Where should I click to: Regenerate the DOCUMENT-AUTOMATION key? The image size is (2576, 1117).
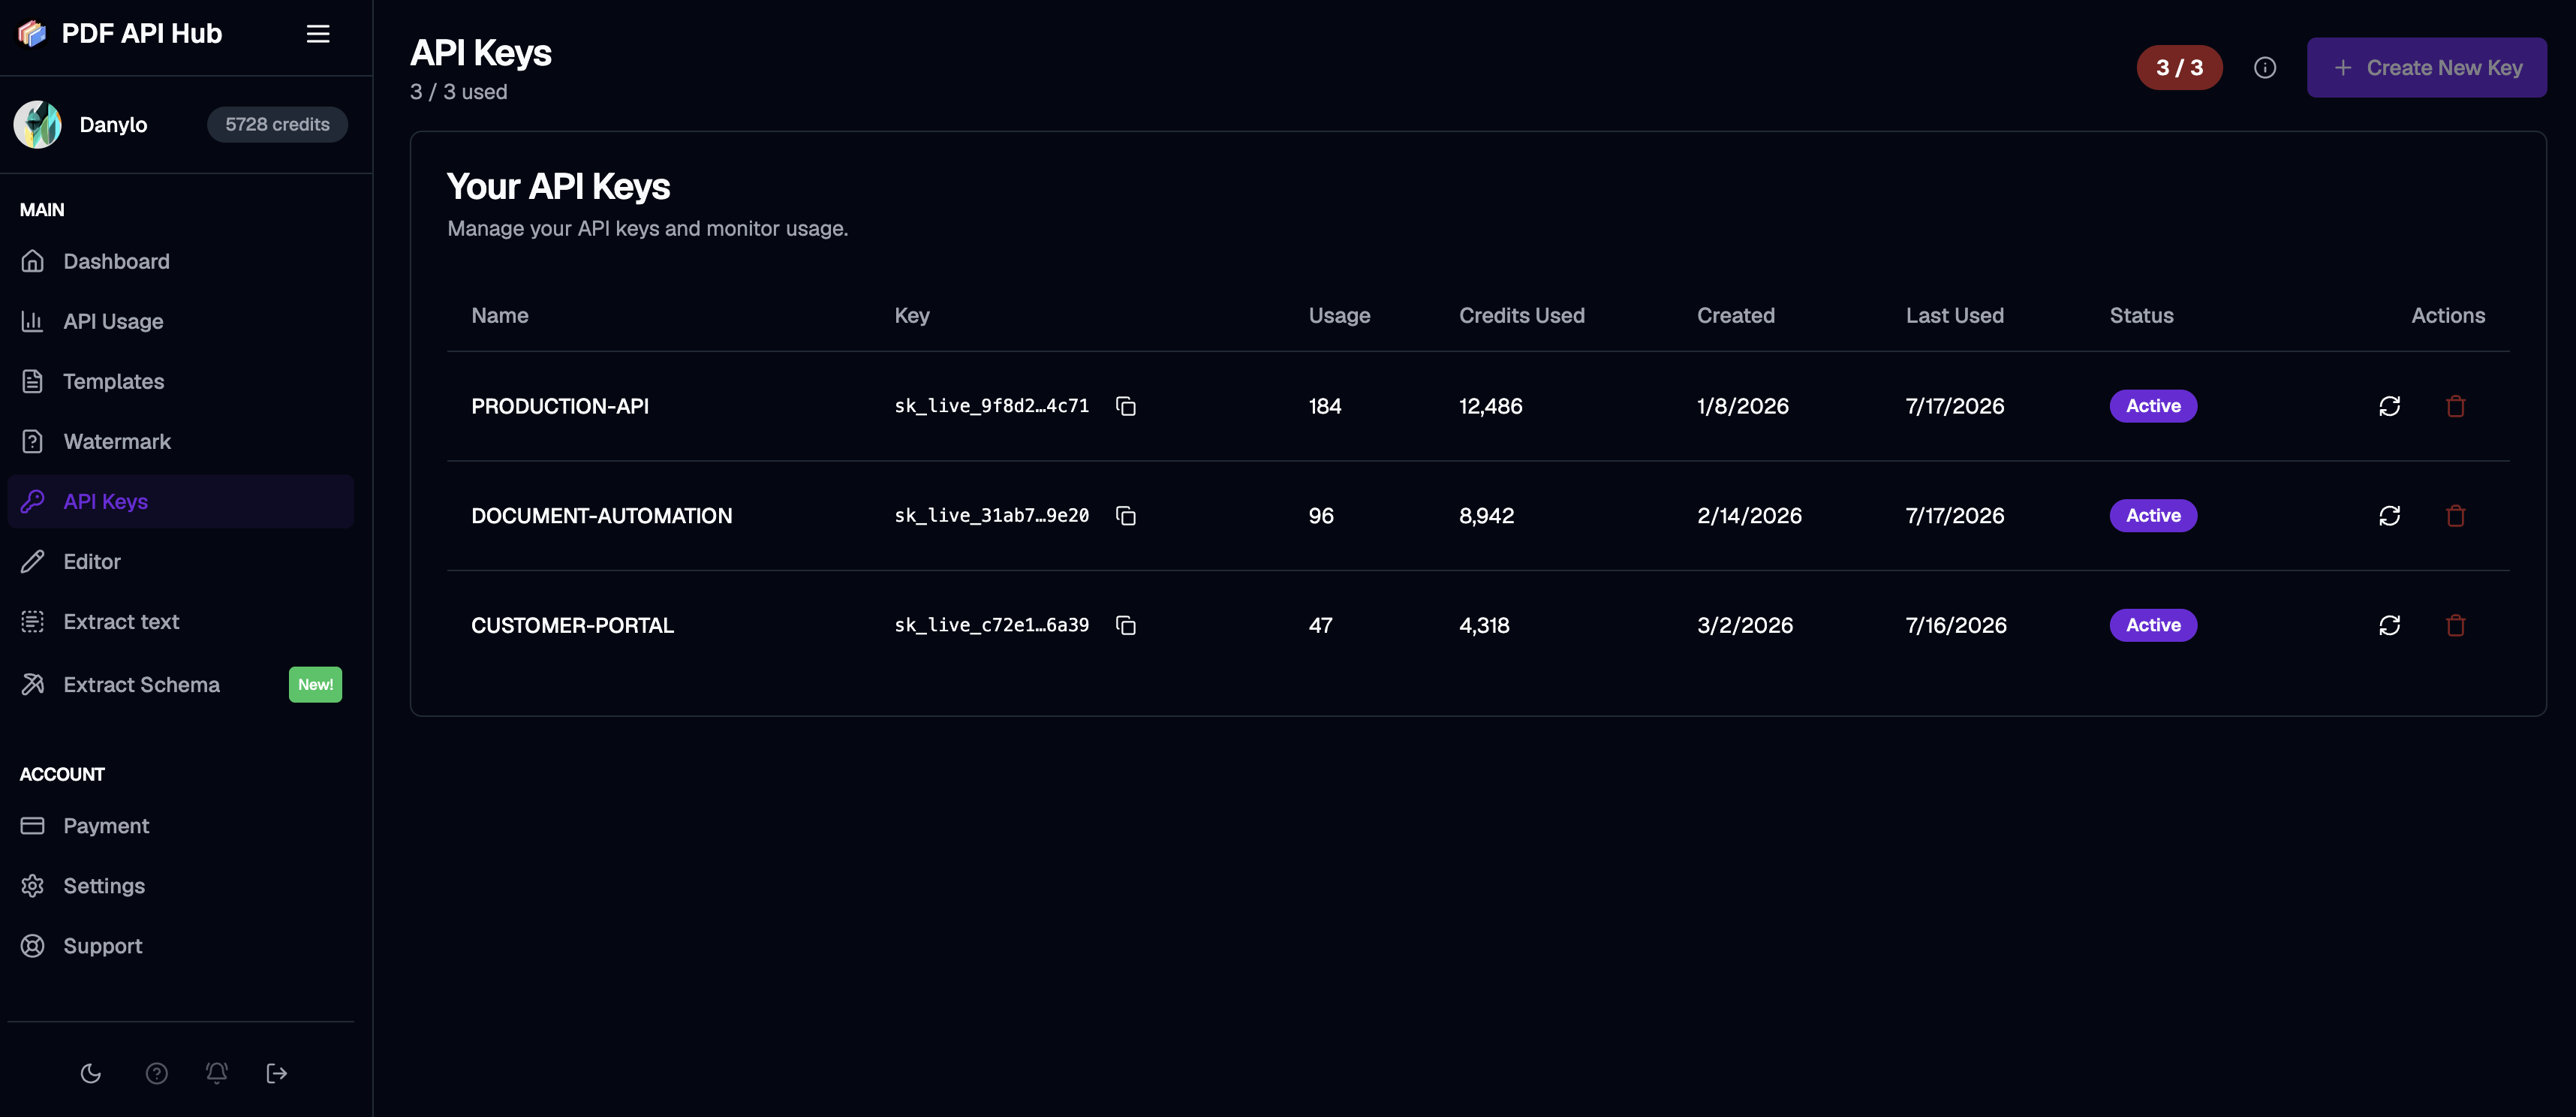tap(2389, 515)
